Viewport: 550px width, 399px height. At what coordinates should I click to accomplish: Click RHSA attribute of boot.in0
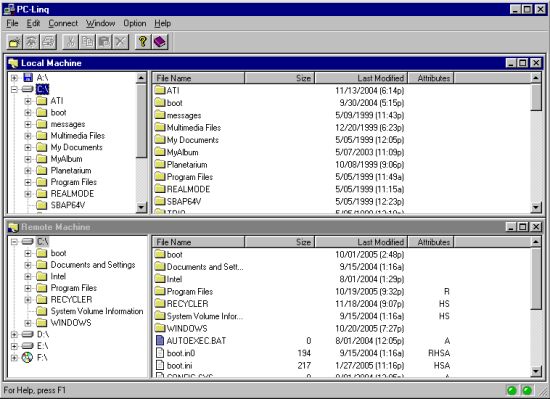pos(439,353)
